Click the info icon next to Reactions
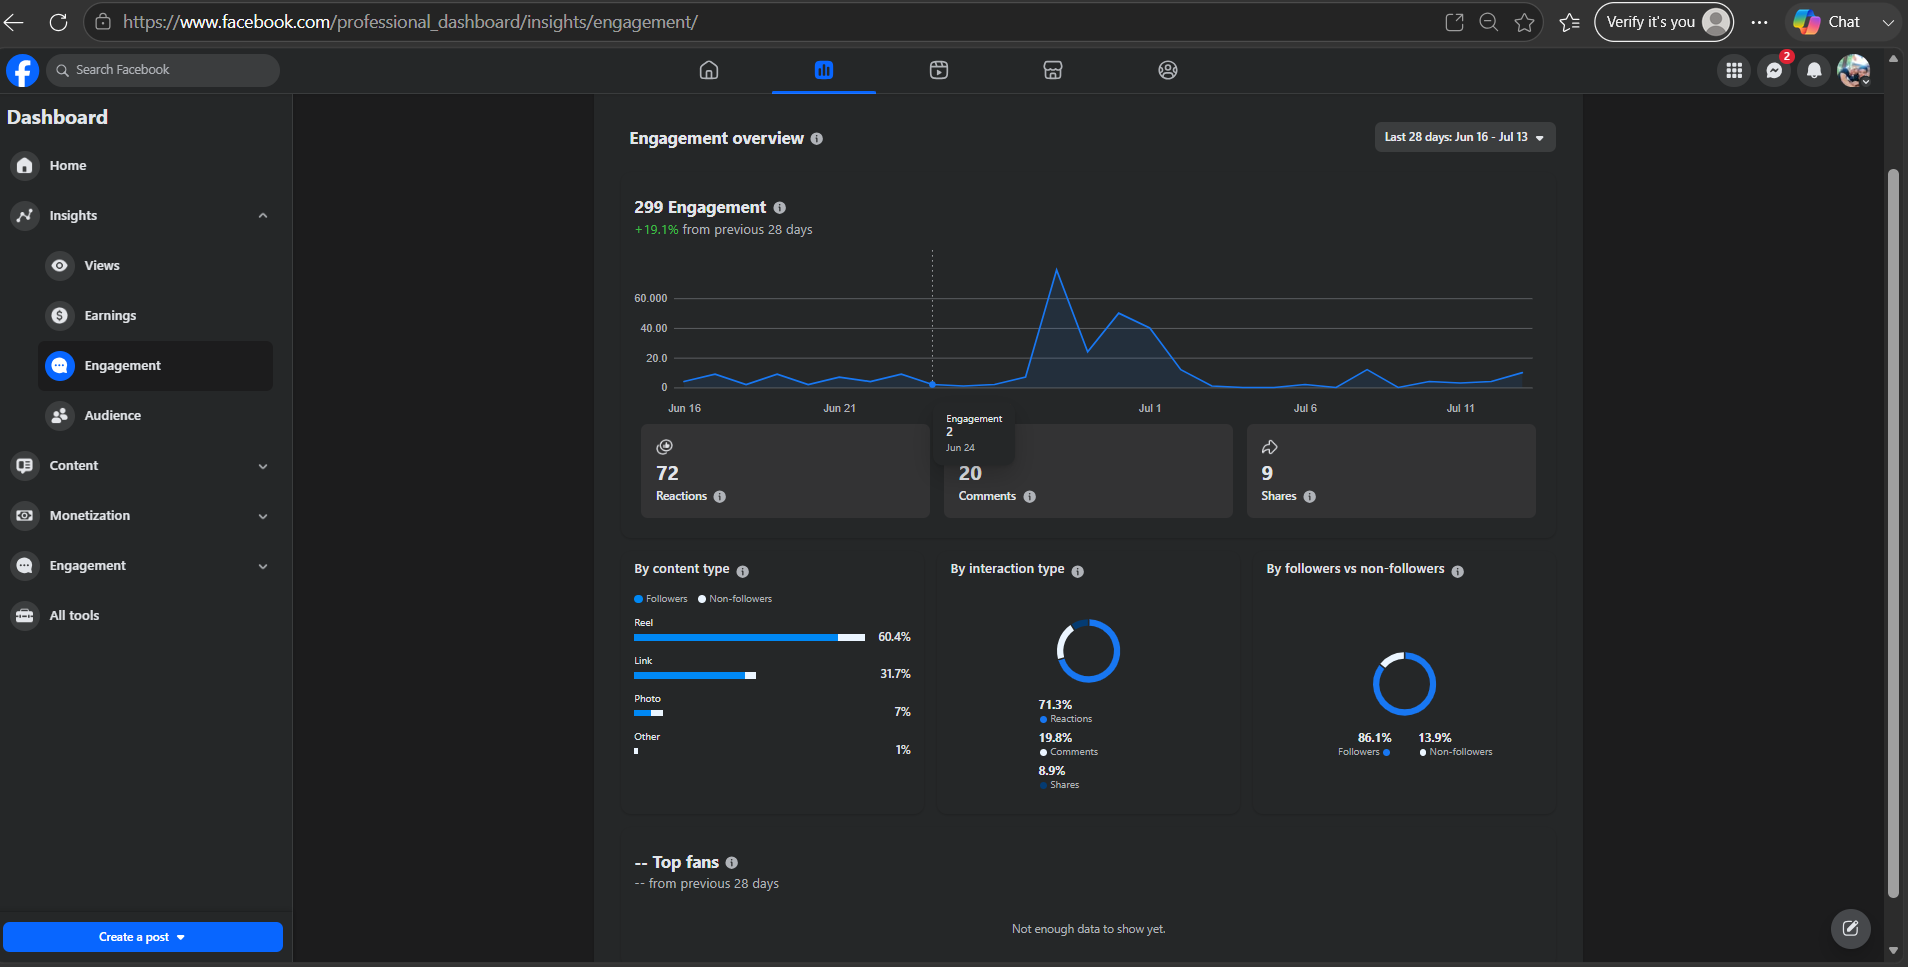Viewport: 1908px width, 967px height. point(720,497)
